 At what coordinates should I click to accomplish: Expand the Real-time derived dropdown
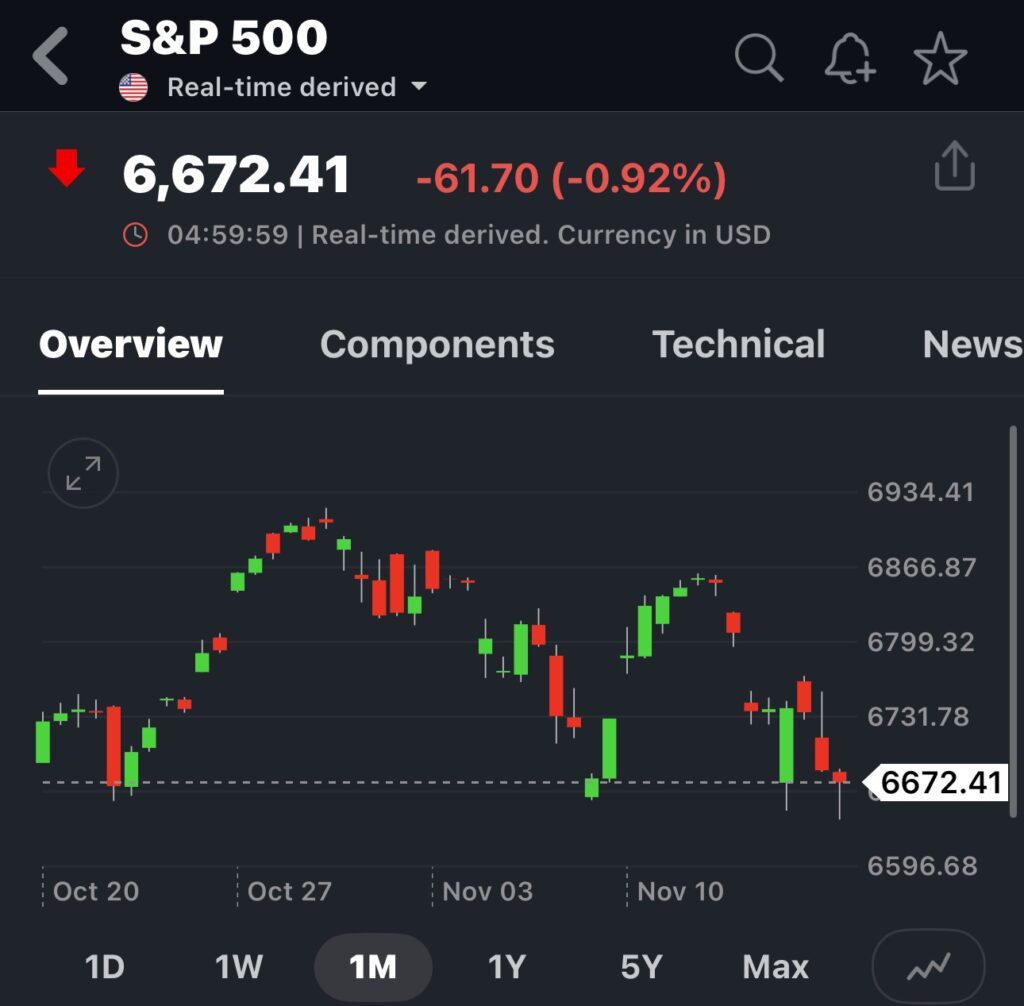[x=418, y=87]
